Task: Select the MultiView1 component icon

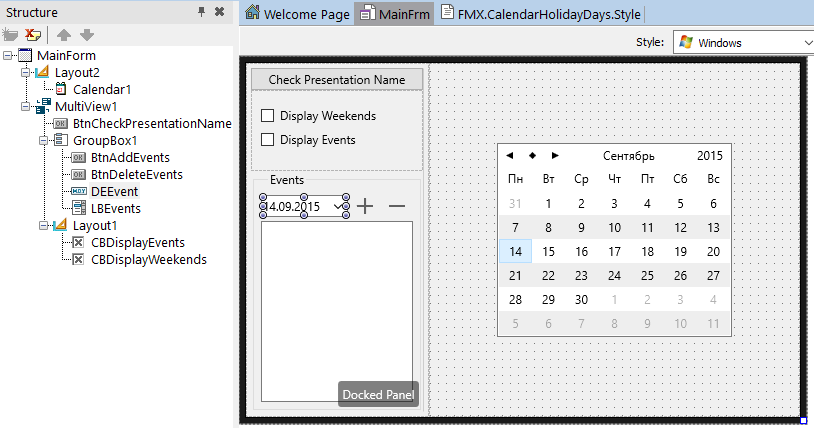Action: [x=44, y=106]
